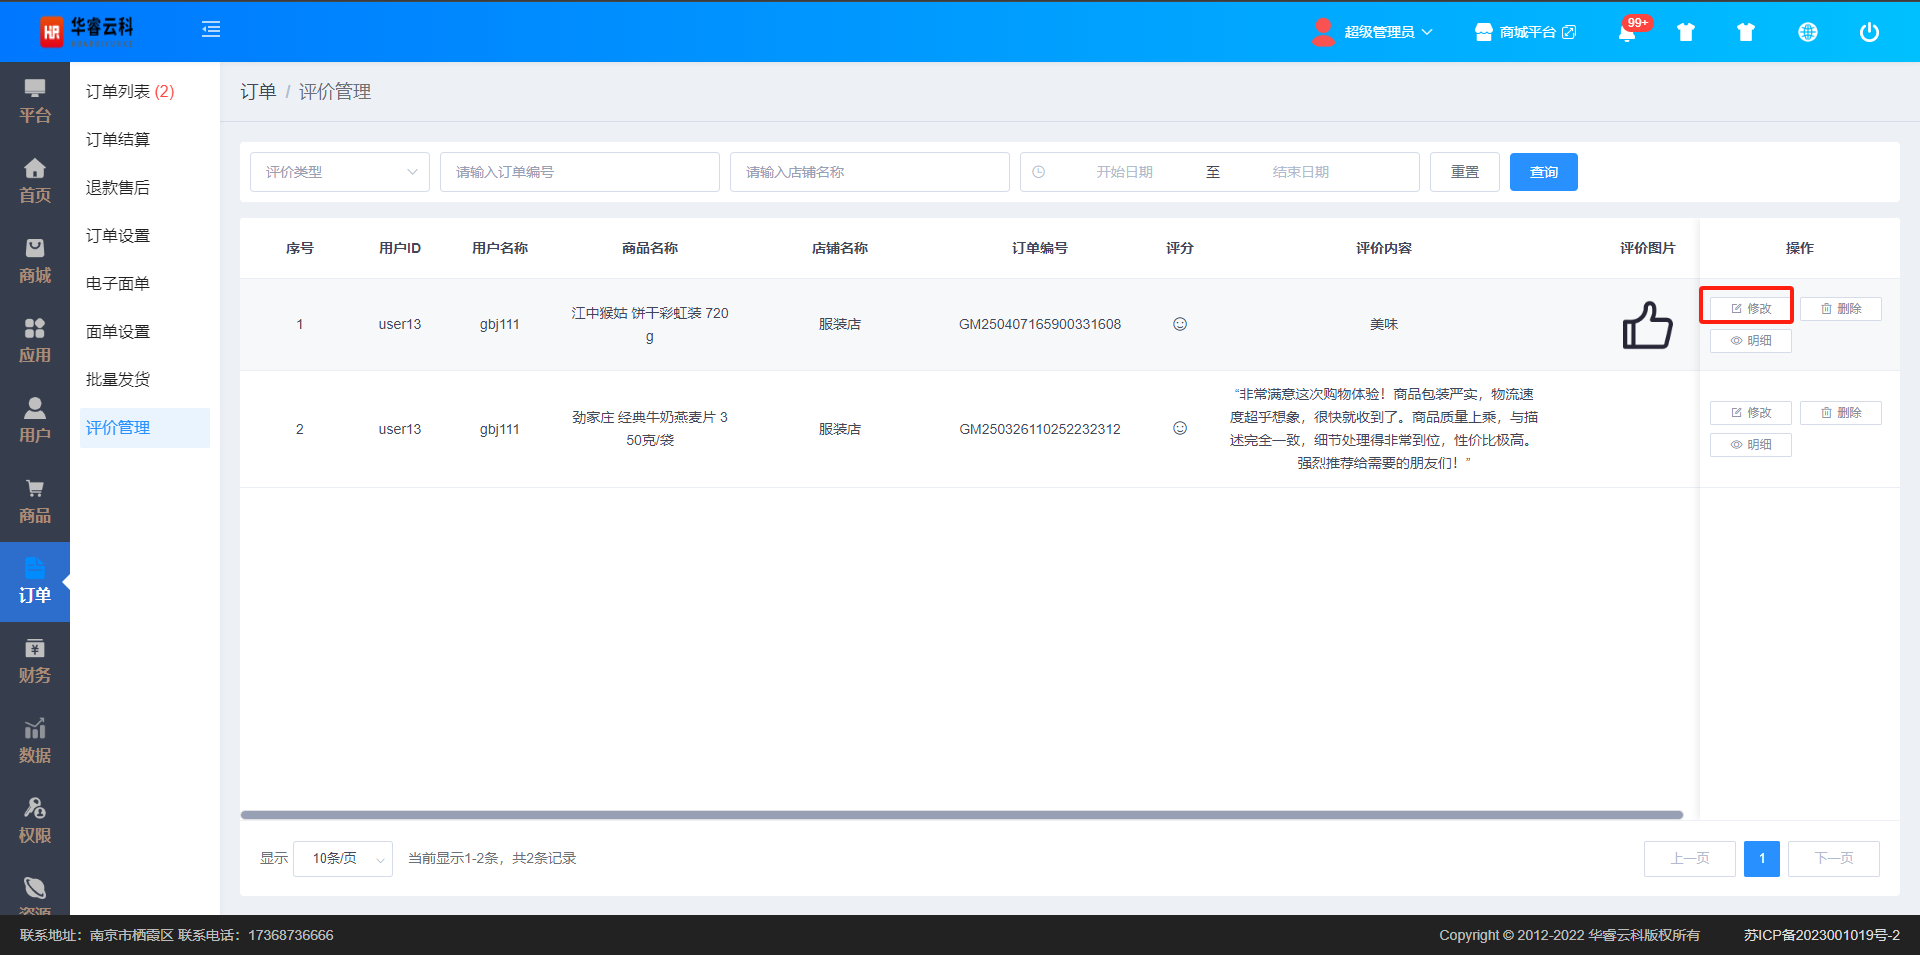Viewport: 1920px width, 955px height.
Task: Open the 首页 home sidebar section
Action: click(35, 181)
